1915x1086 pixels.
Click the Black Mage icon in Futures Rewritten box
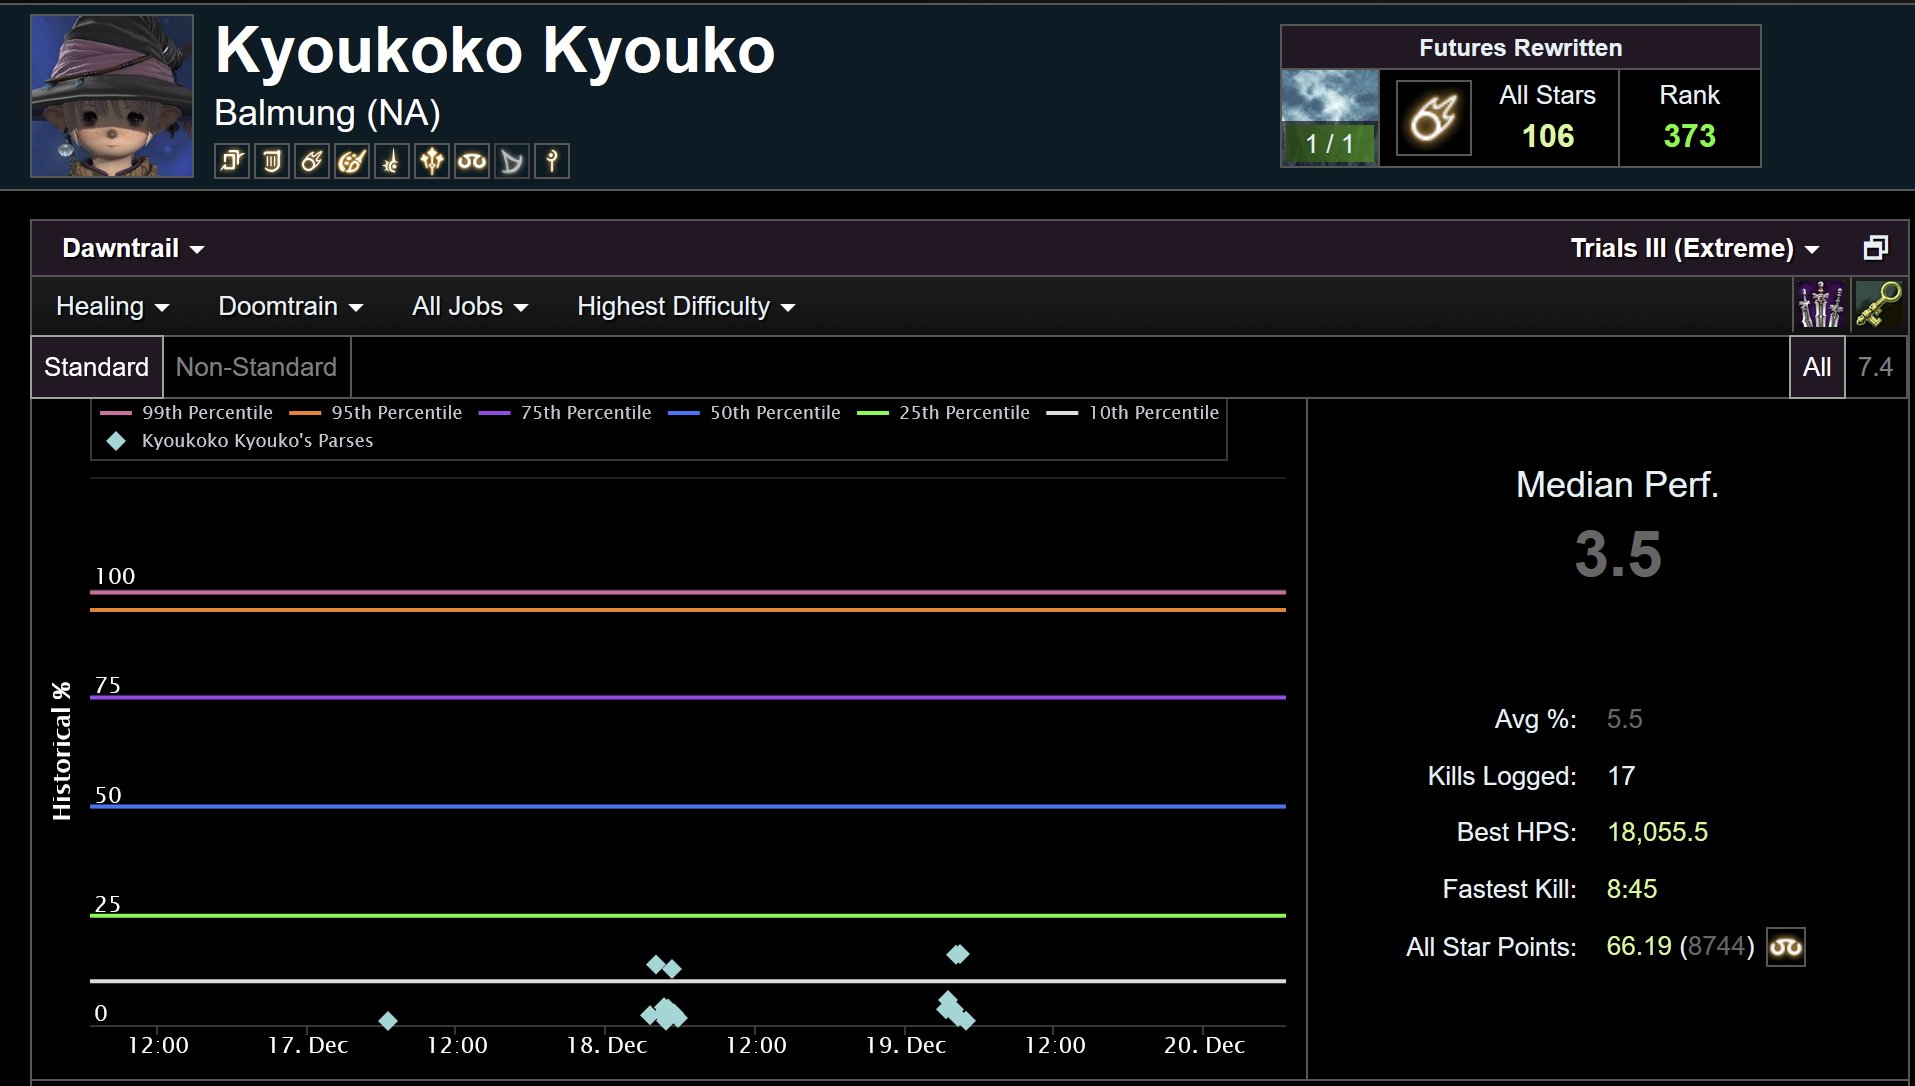pyautogui.click(x=1433, y=118)
